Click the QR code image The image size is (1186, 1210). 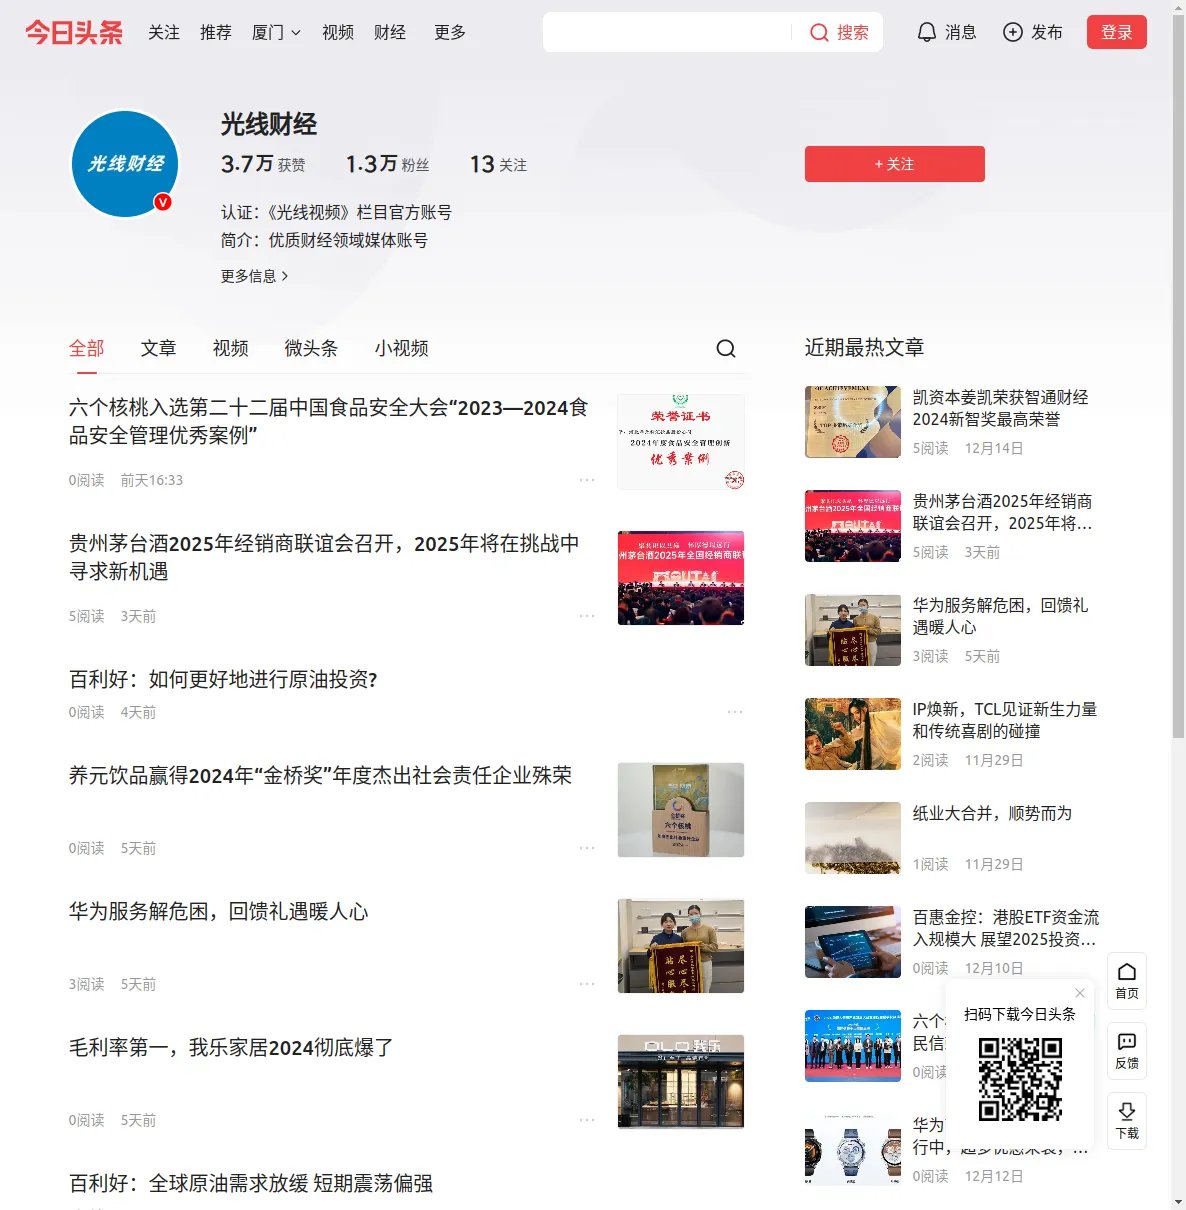coord(1020,1079)
